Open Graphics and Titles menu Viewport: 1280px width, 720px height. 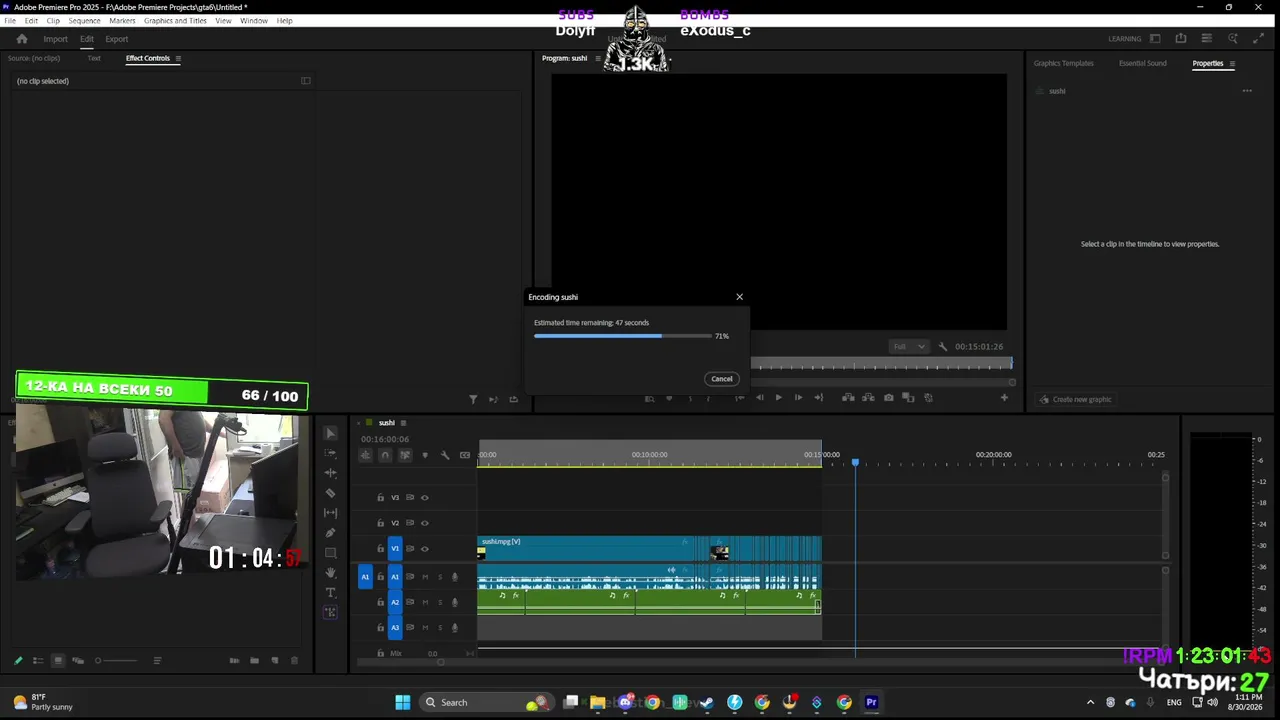click(x=175, y=20)
